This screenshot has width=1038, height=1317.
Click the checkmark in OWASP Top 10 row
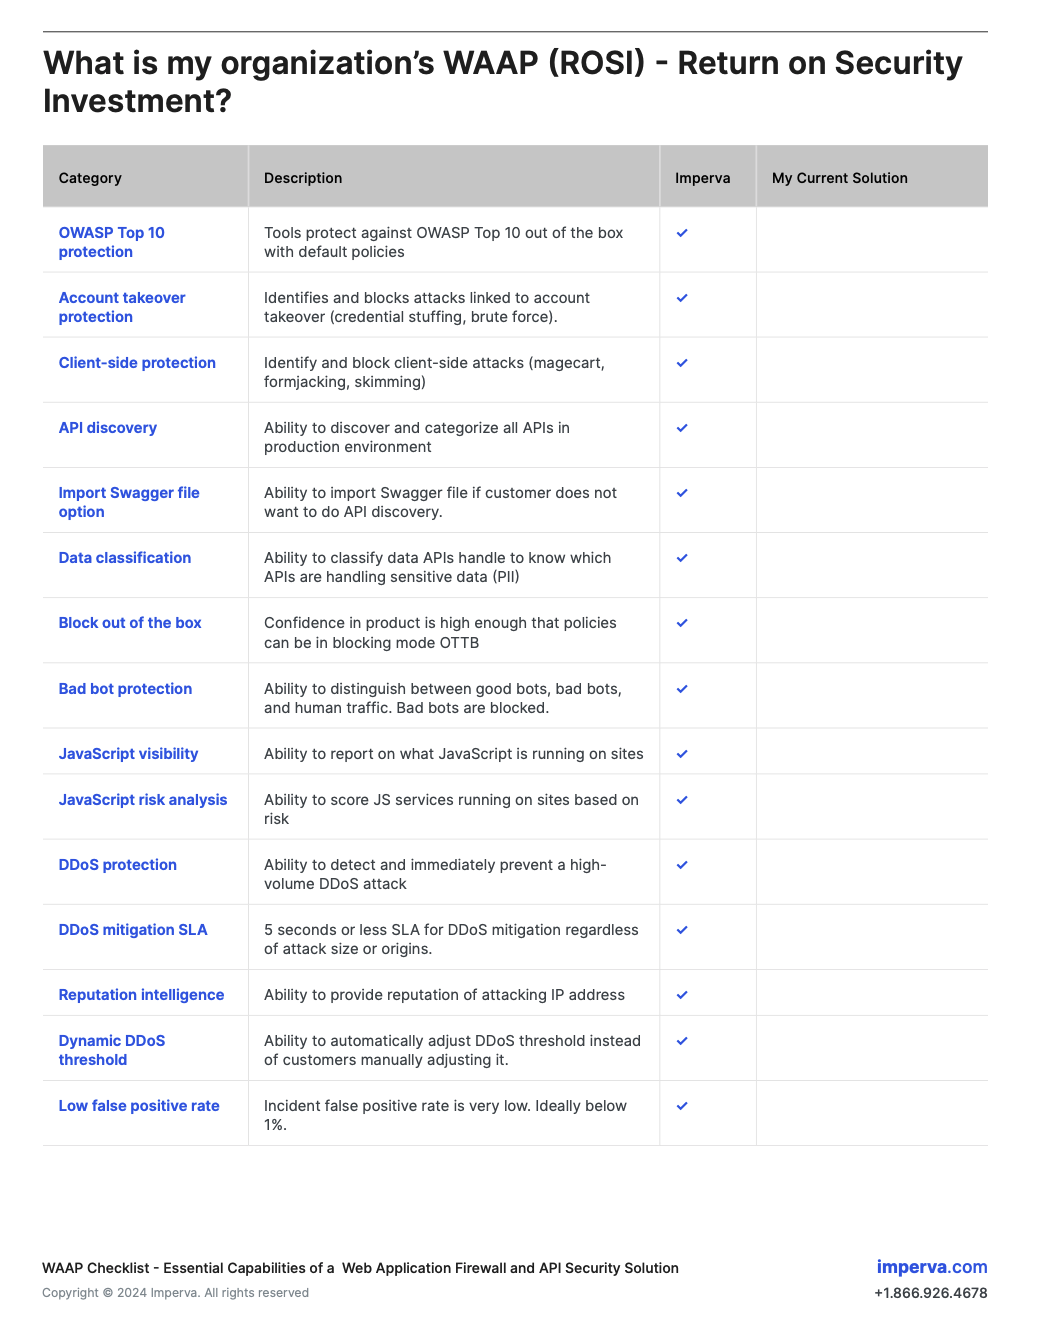pyautogui.click(x=682, y=233)
